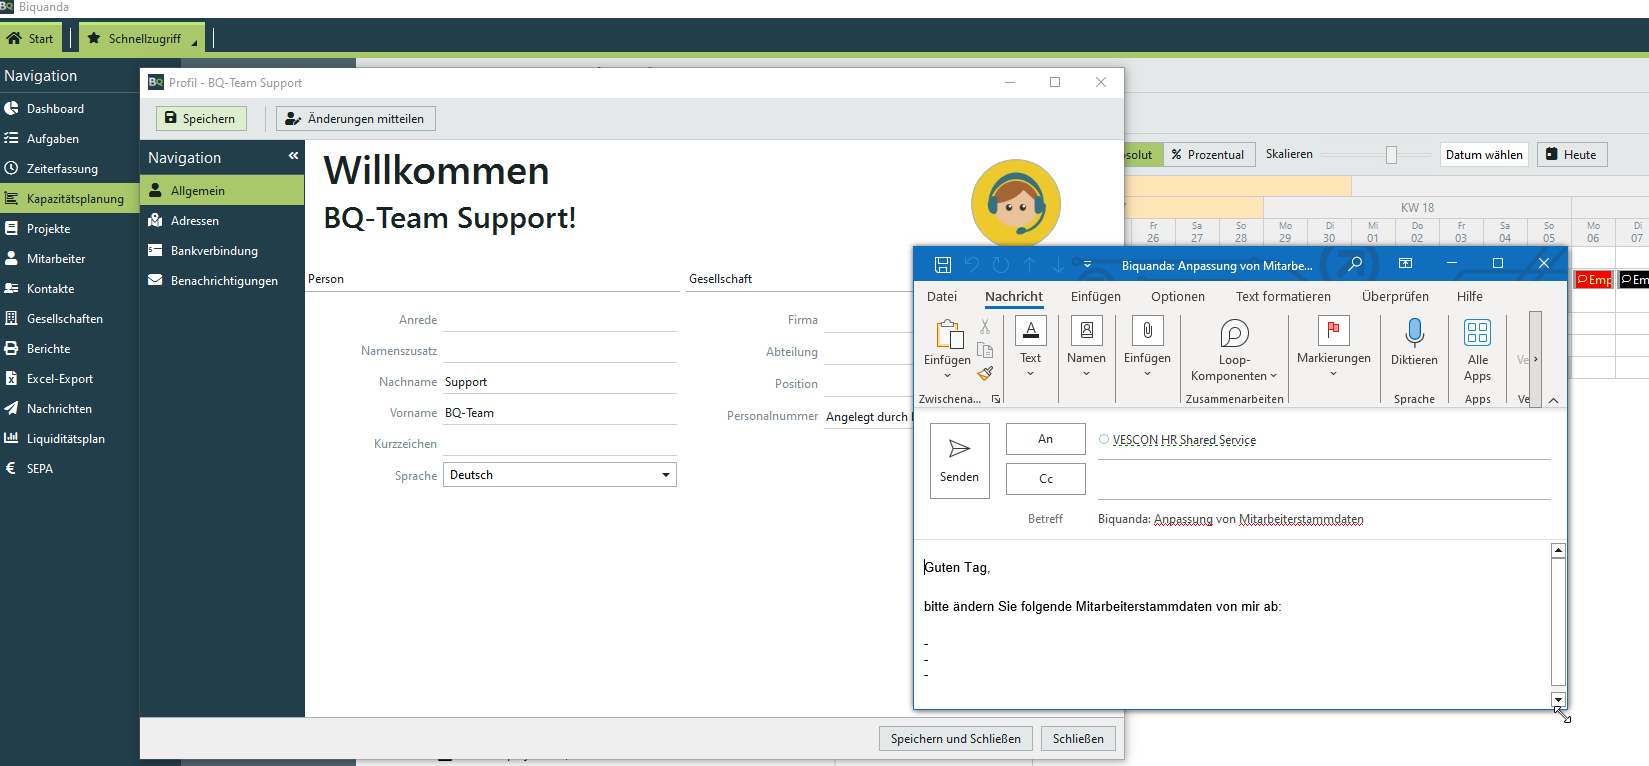Click the Cc button in the email

coord(1045,479)
